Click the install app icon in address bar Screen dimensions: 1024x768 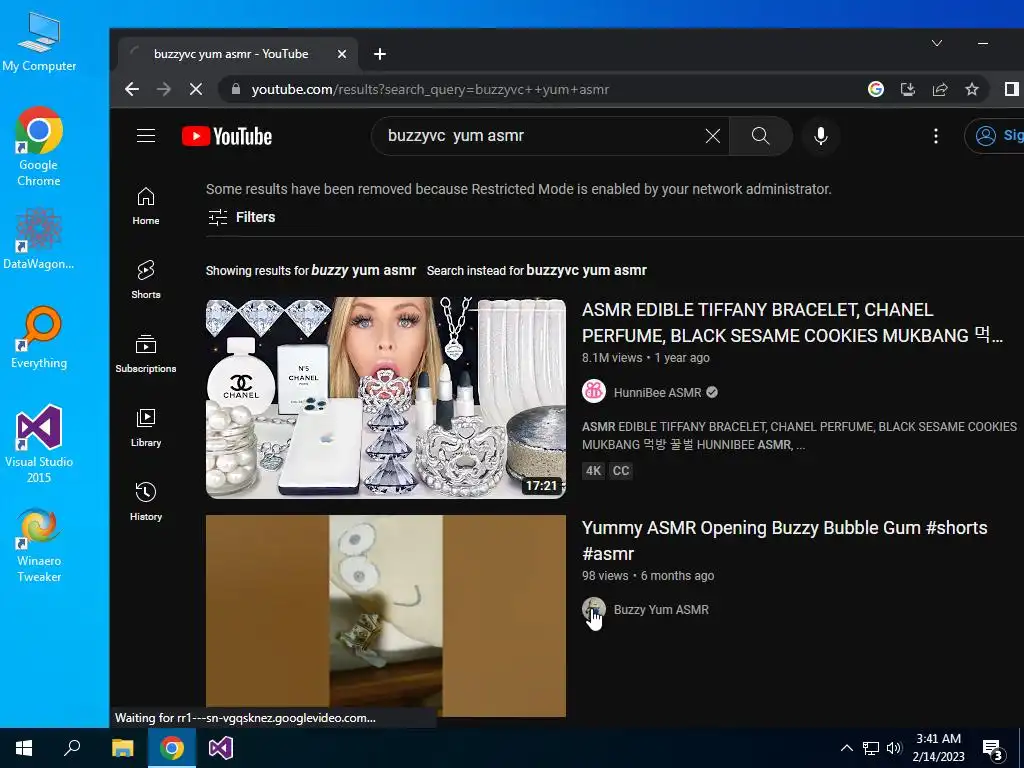(908, 89)
